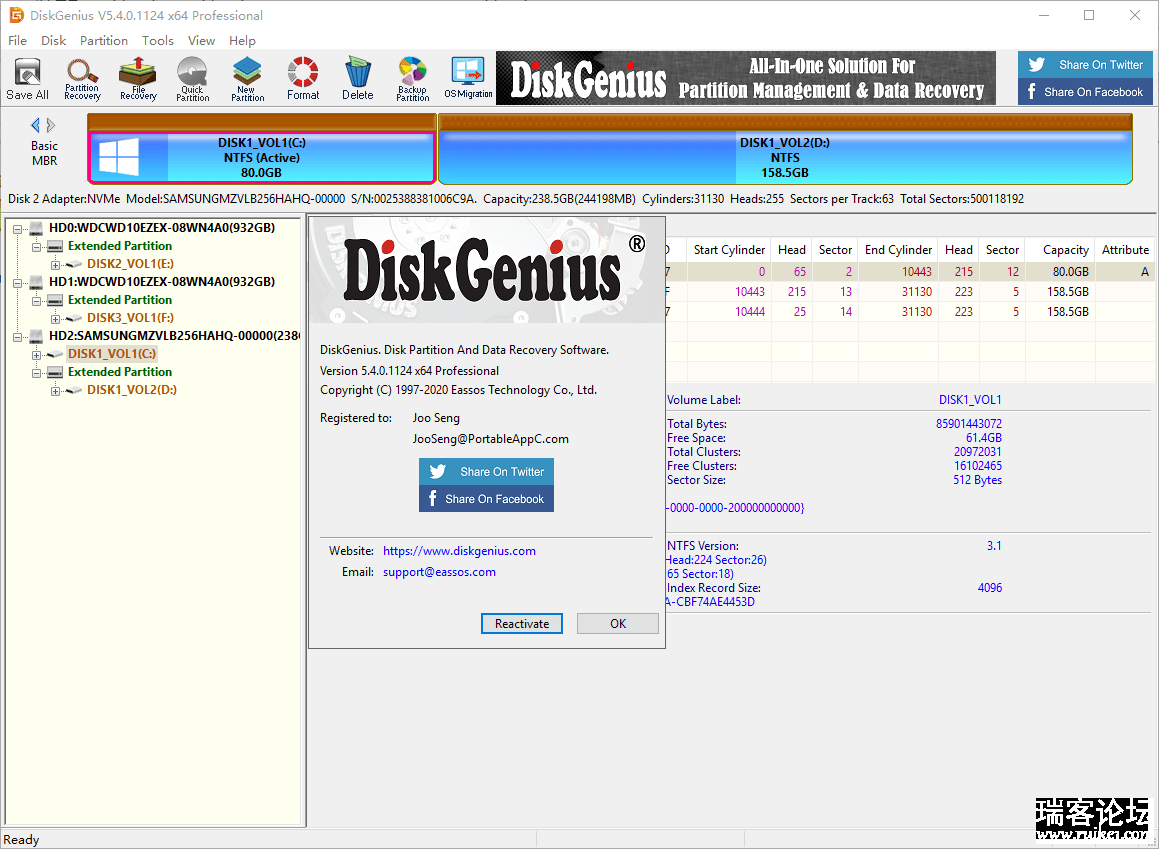
Task: Open the Partition Recovery tool
Action: (x=82, y=78)
